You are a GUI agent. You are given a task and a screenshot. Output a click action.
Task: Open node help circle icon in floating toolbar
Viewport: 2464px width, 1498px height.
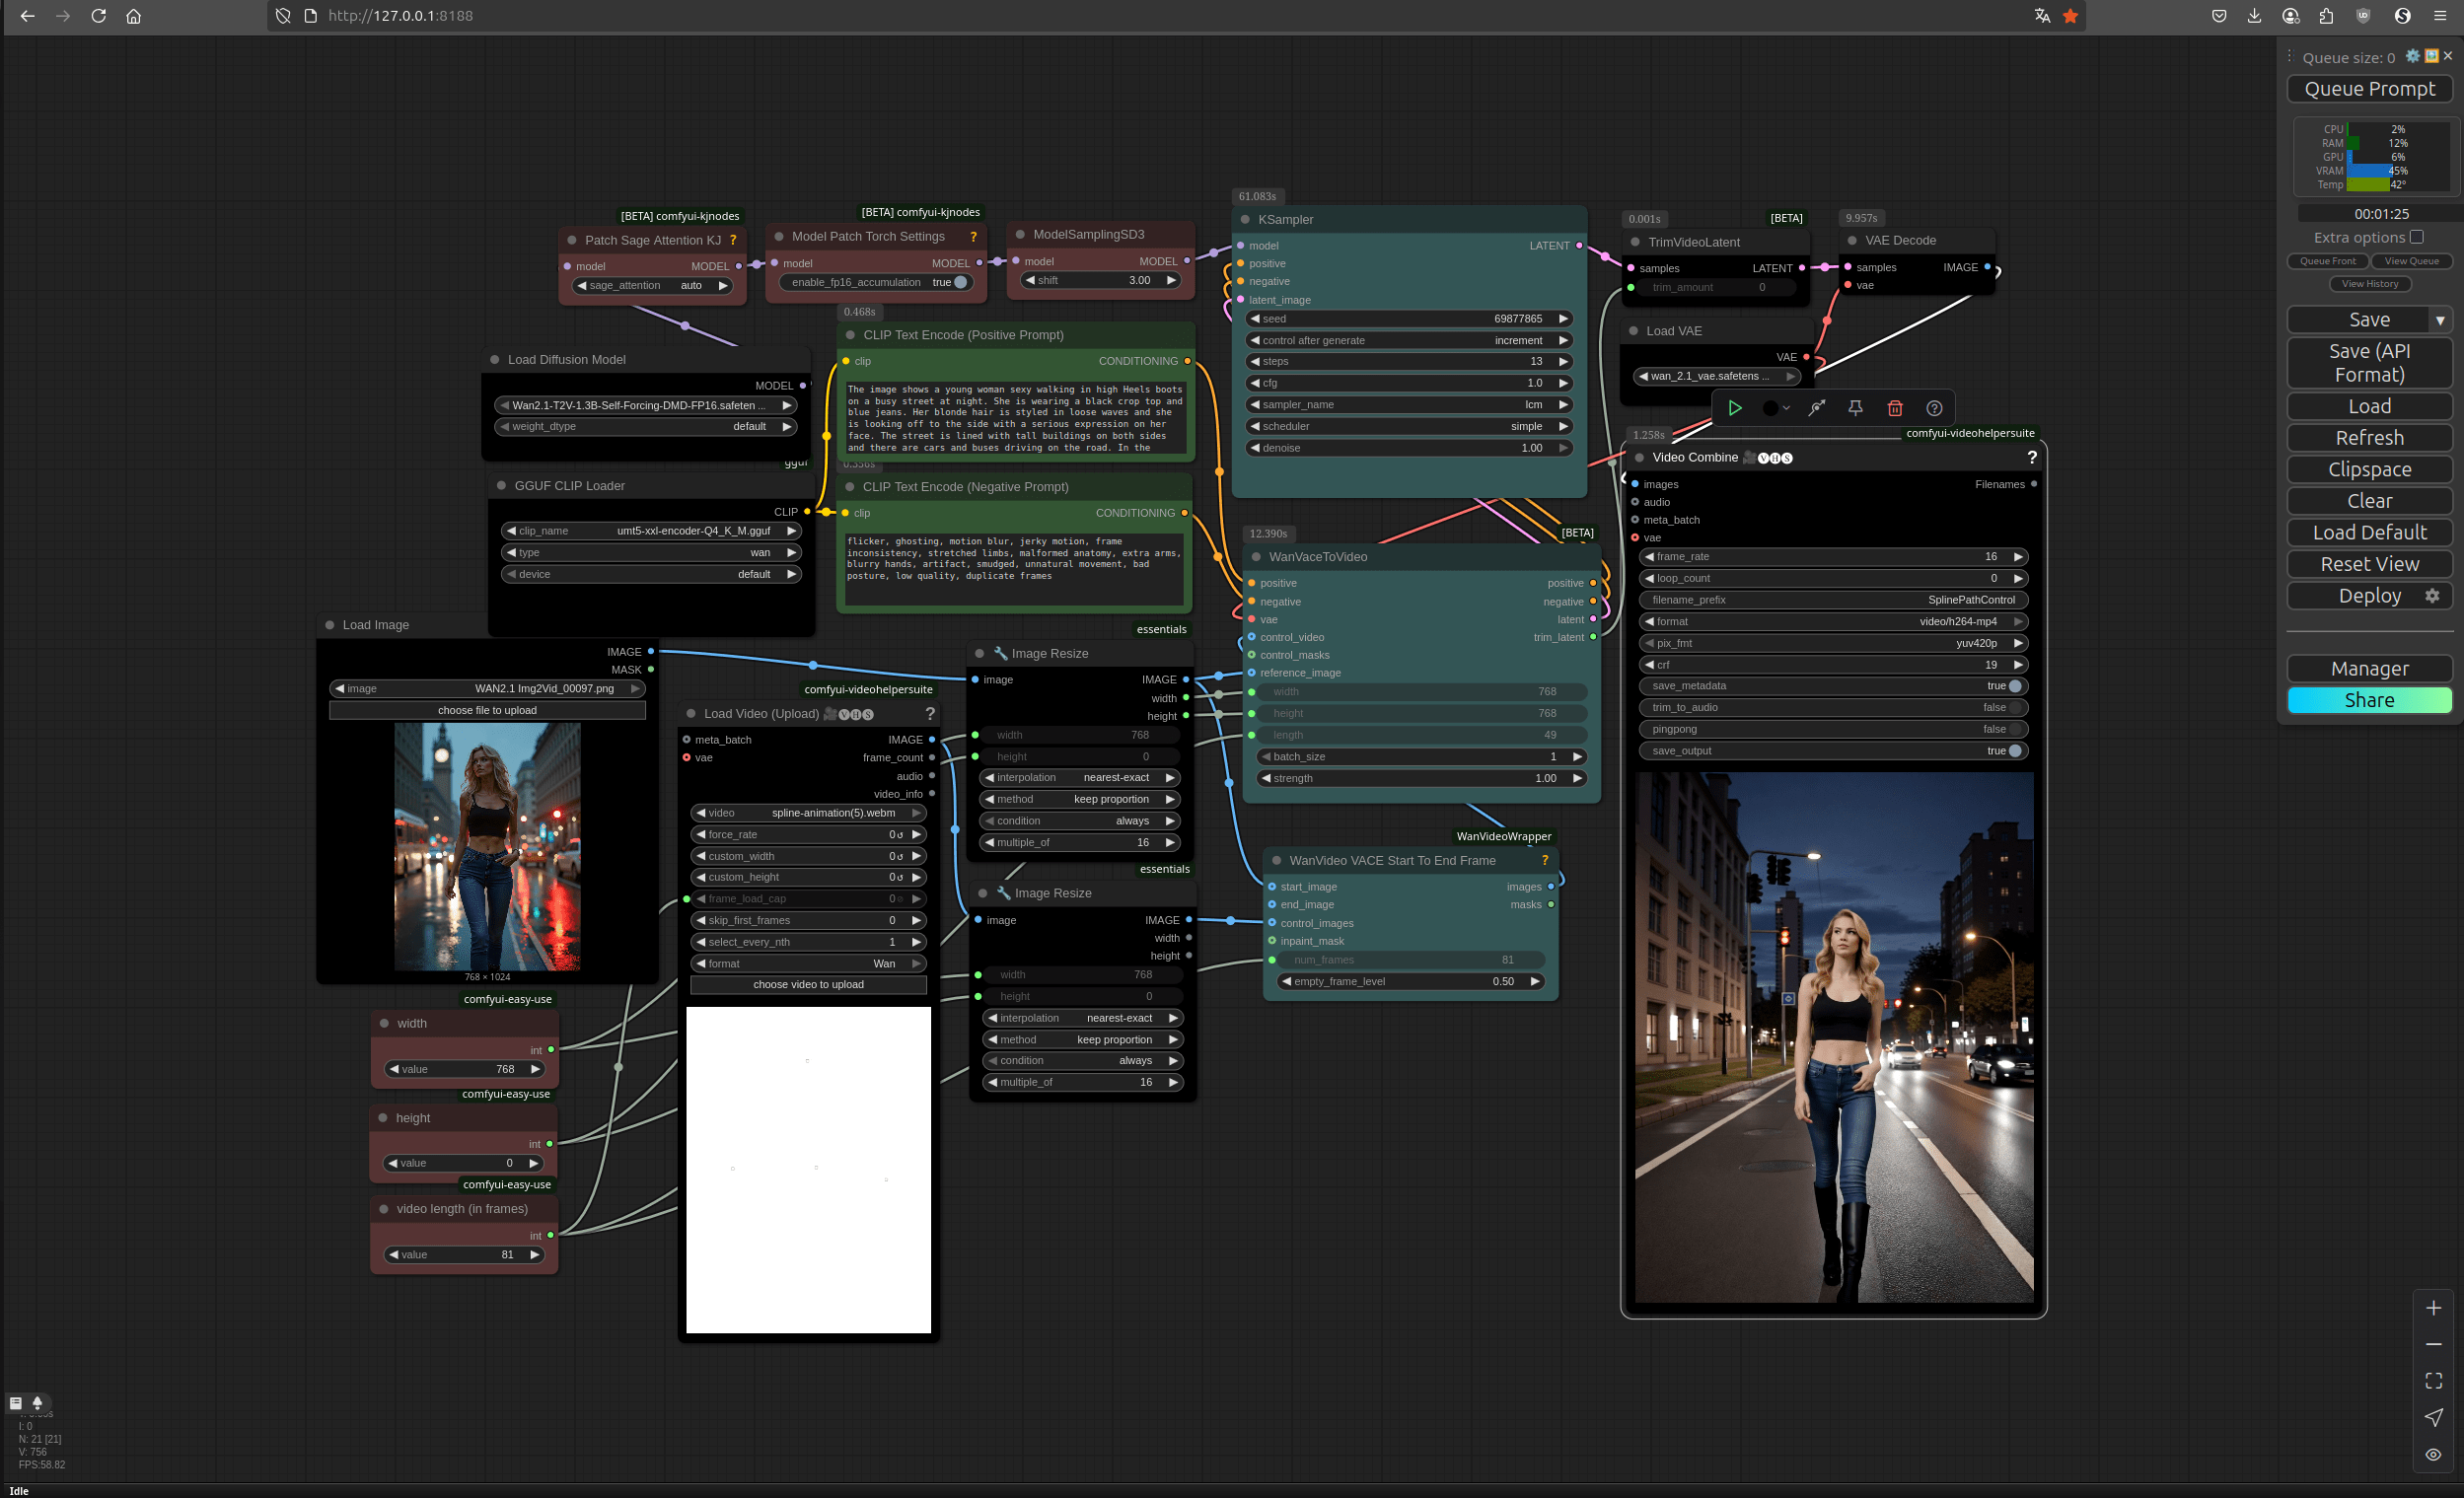(x=1934, y=408)
